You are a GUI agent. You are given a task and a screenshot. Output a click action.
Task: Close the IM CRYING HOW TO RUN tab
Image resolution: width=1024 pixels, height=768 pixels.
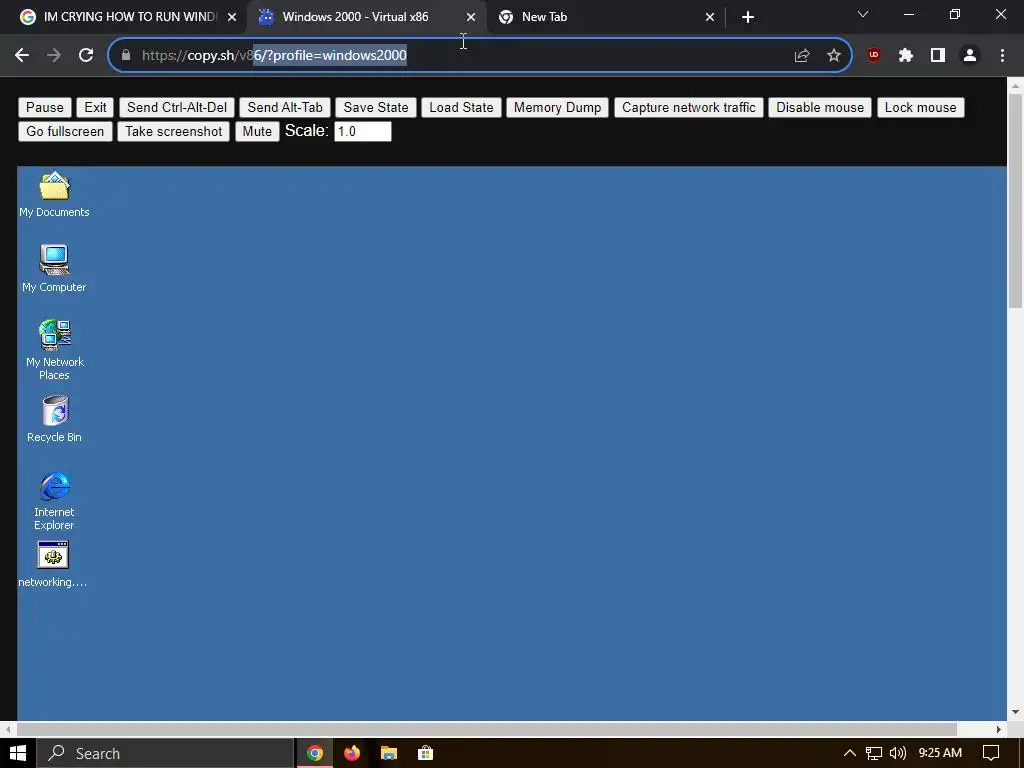tap(232, 17)
